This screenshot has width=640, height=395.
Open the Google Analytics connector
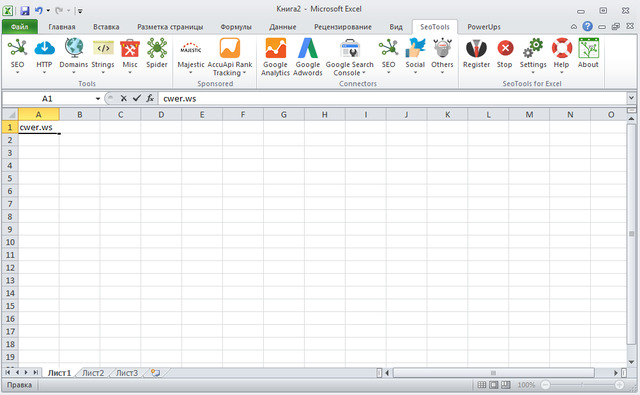pyautogui.click(x=276, y=56)
